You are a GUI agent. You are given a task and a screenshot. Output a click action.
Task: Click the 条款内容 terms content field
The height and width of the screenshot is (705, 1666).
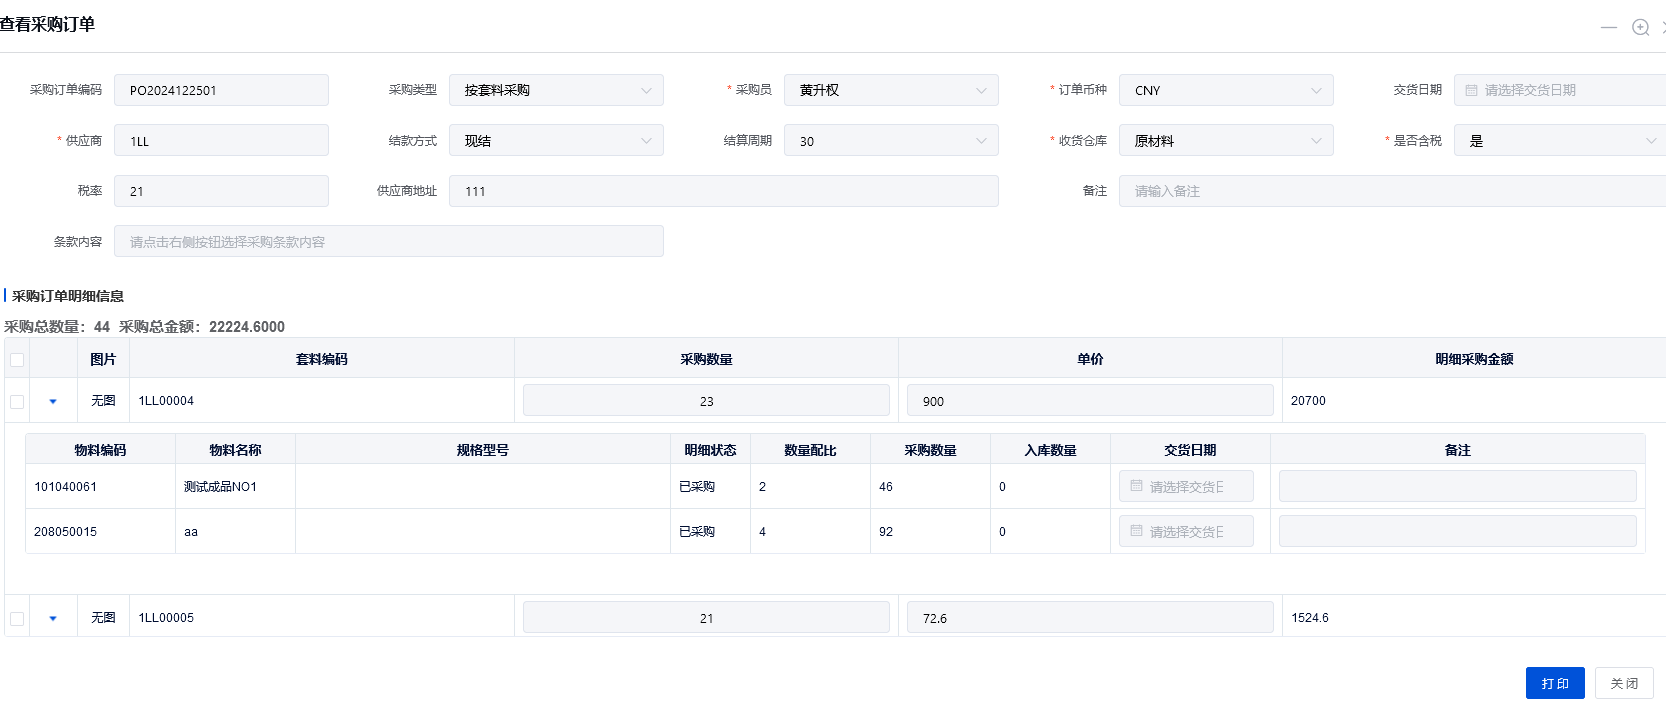pyautogui.click(x=388, y=242)
